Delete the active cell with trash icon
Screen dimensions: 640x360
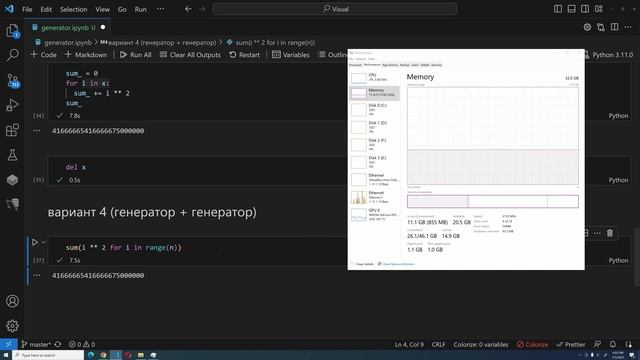(x=610, y=233)
